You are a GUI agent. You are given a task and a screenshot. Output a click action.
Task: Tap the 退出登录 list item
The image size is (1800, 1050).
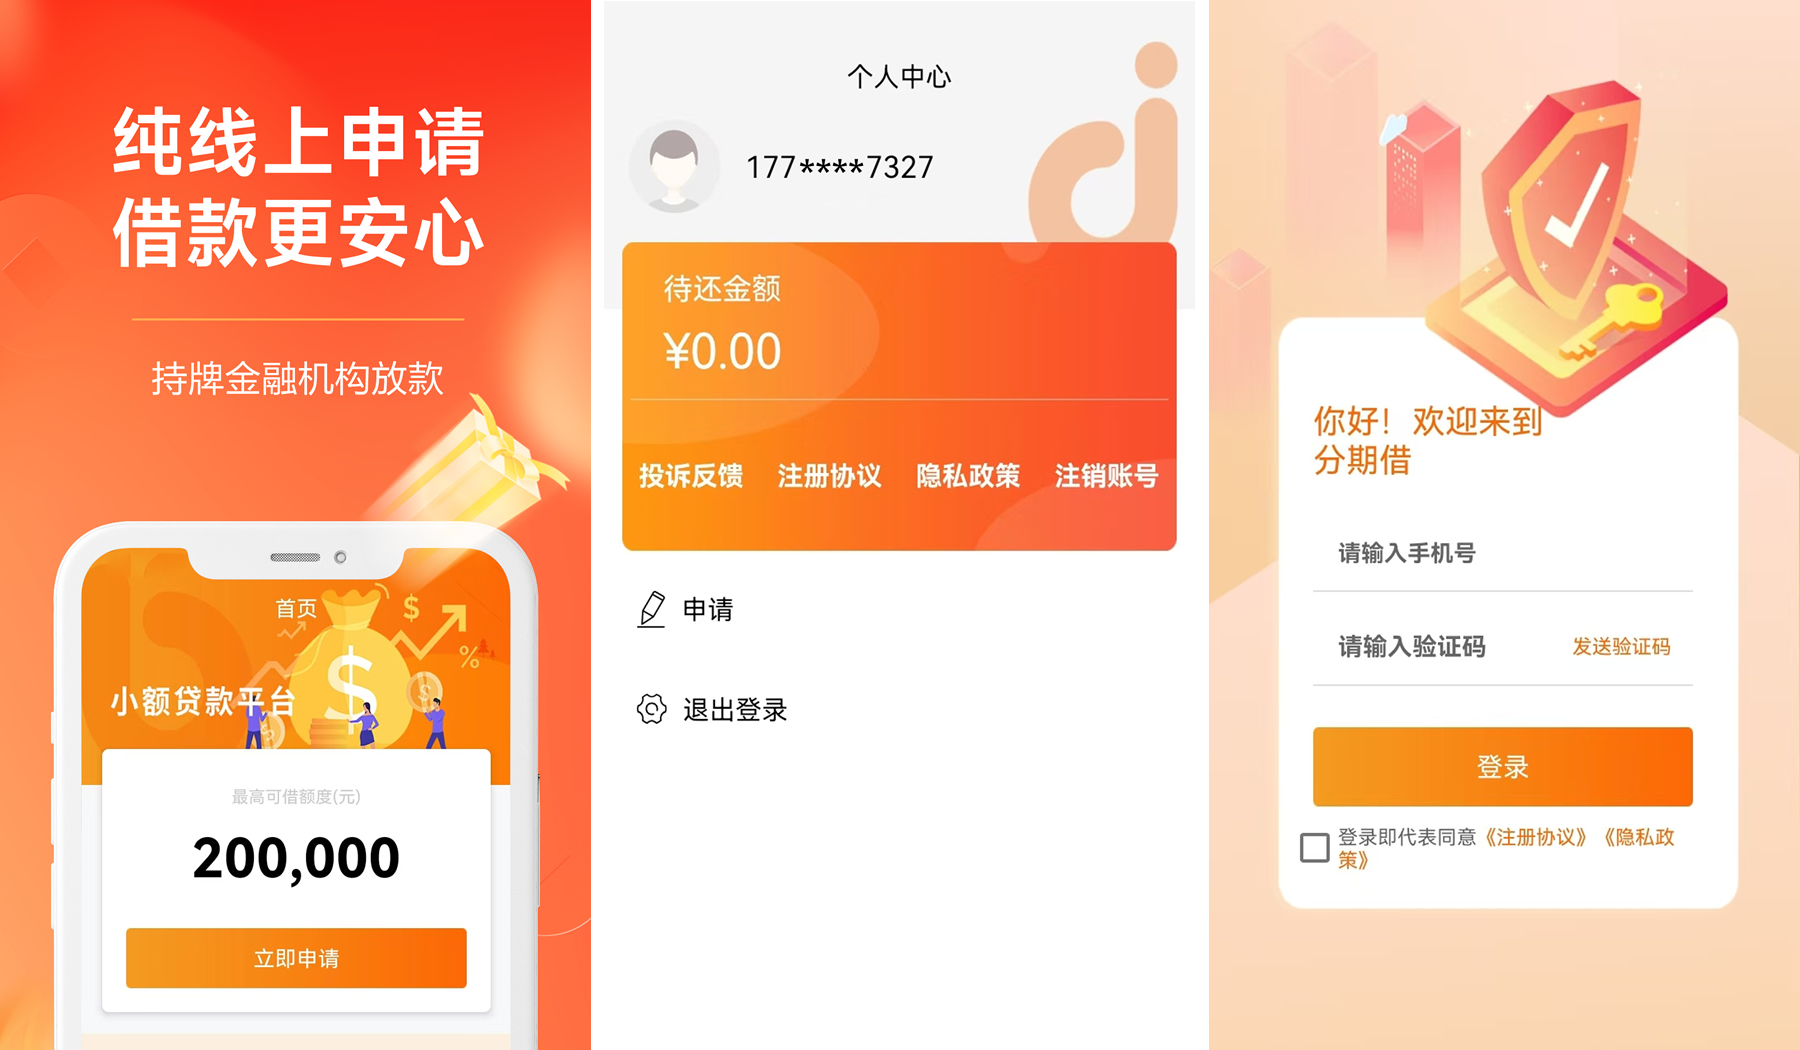(735, 710)
